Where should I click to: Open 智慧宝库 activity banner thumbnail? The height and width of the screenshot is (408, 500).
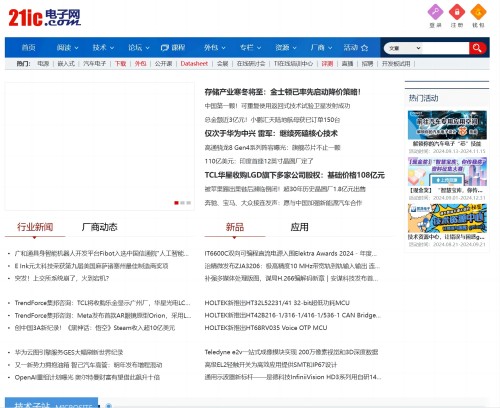pos(447,172)
